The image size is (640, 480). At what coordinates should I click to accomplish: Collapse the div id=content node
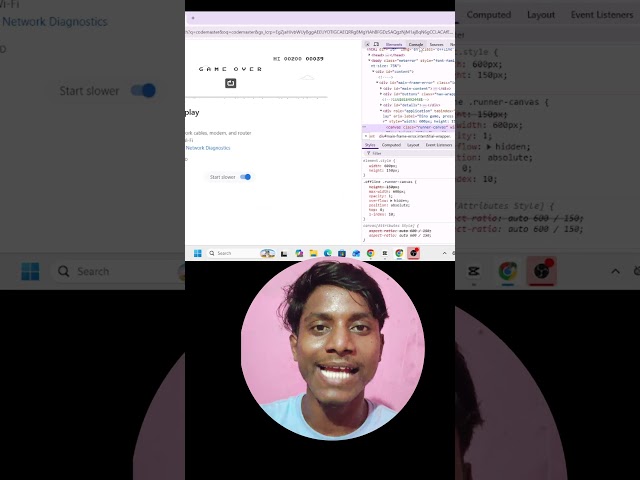click(373, 71)
